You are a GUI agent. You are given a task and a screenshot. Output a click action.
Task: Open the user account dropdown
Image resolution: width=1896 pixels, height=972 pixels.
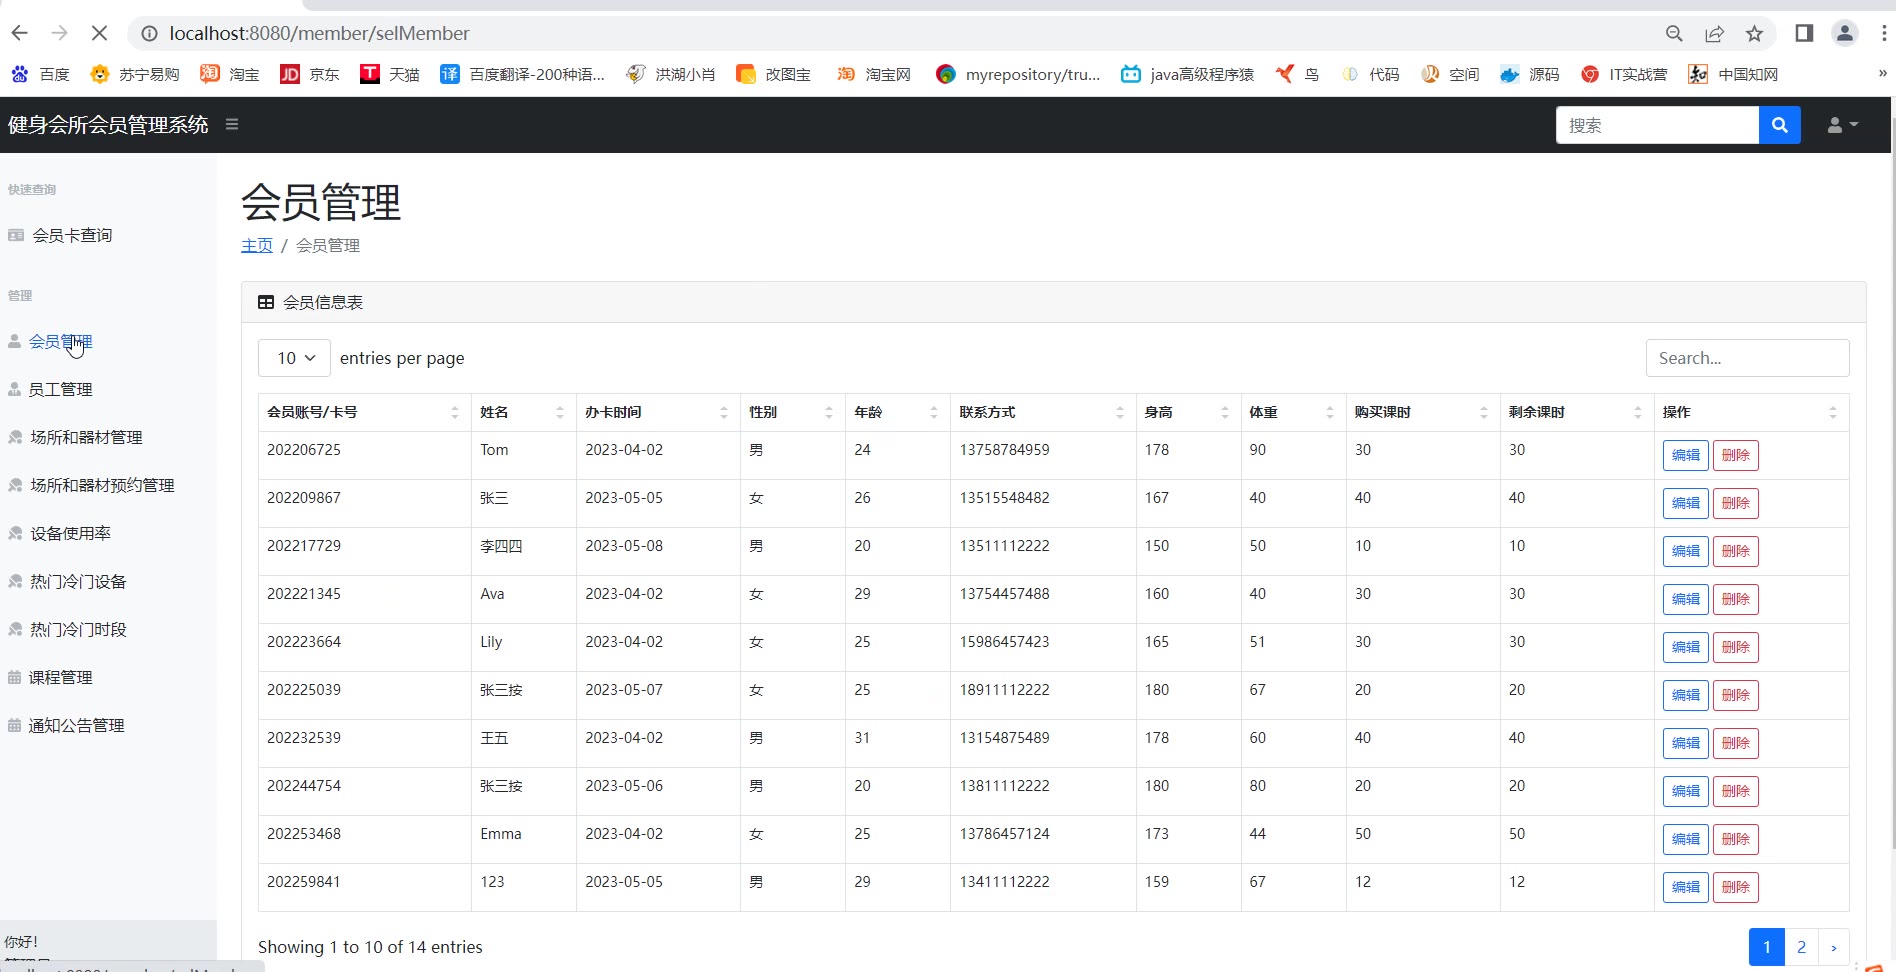(1842, 125)
